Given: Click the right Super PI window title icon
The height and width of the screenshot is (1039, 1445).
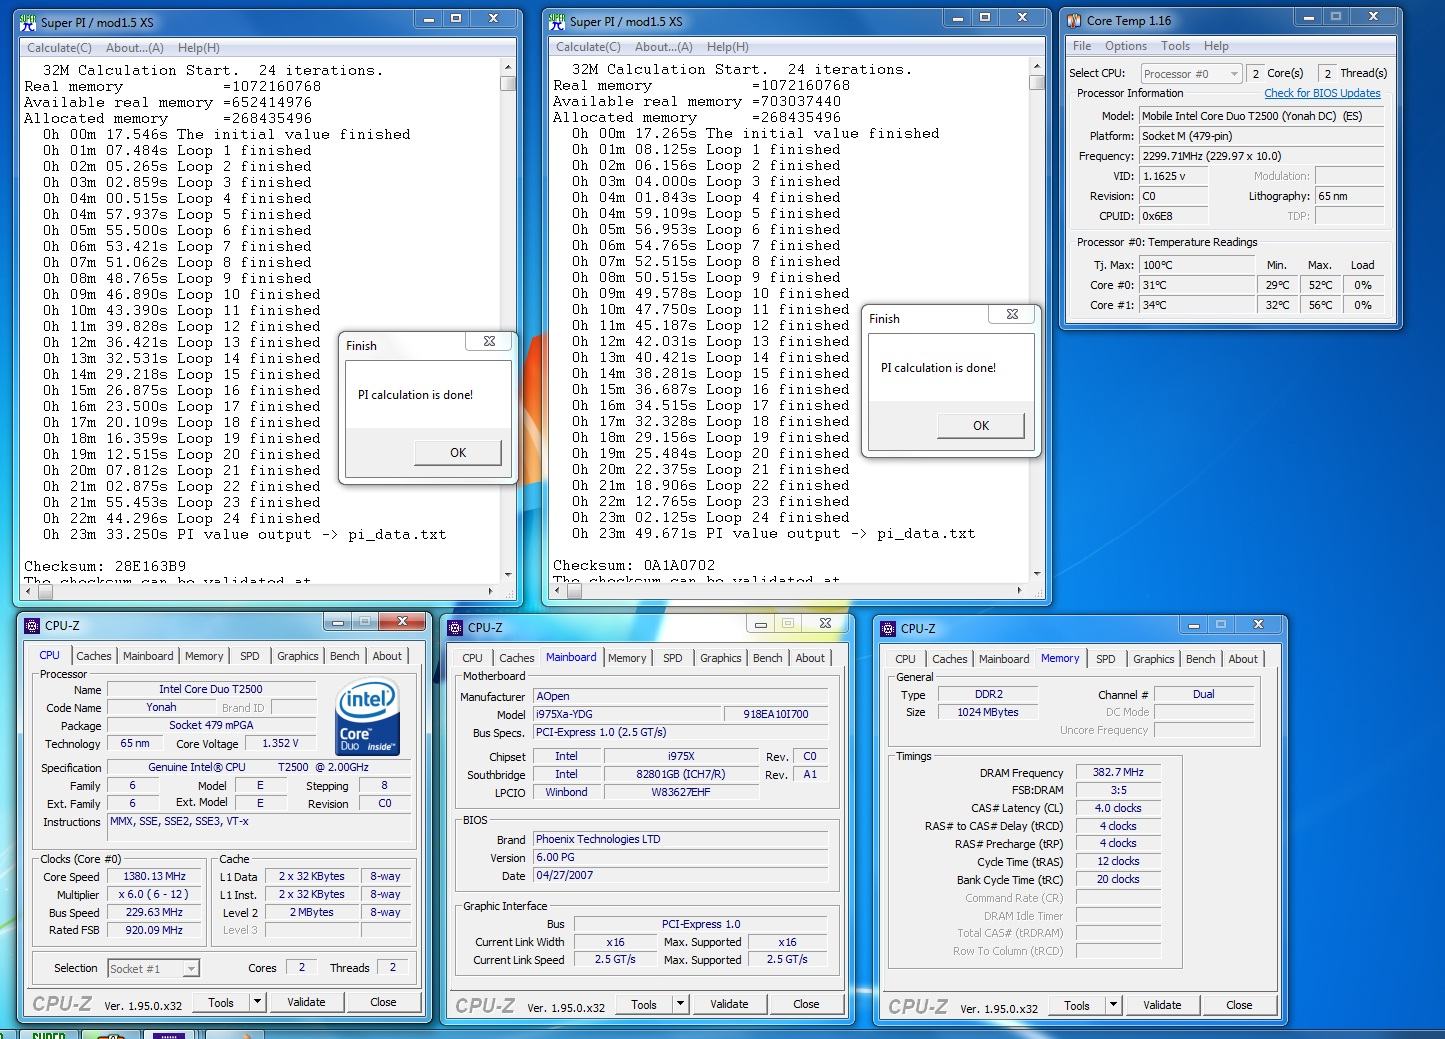Looking at the screenshot, I should (x=557, y=21).
